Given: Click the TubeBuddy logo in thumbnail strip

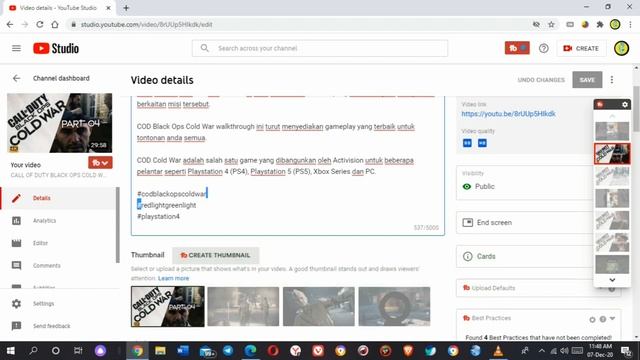Looking at the screenshot, I should point(600,104).
